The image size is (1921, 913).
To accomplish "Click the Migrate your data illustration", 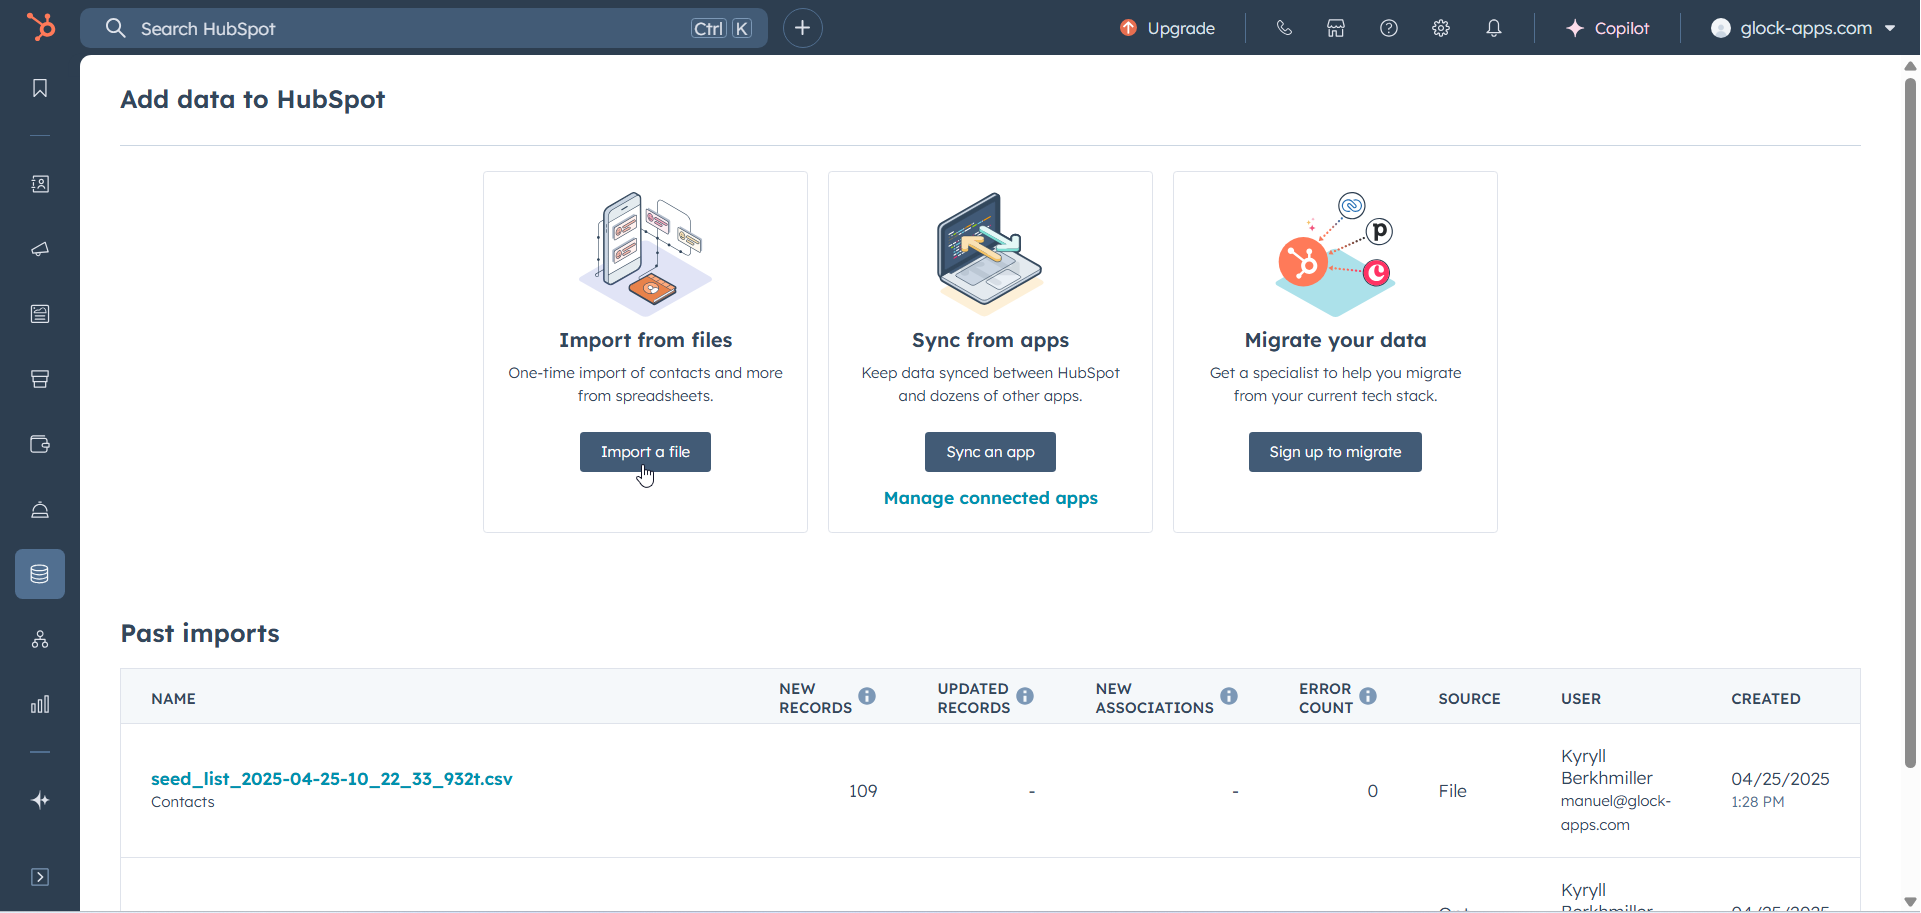I will coord(1335,254).
